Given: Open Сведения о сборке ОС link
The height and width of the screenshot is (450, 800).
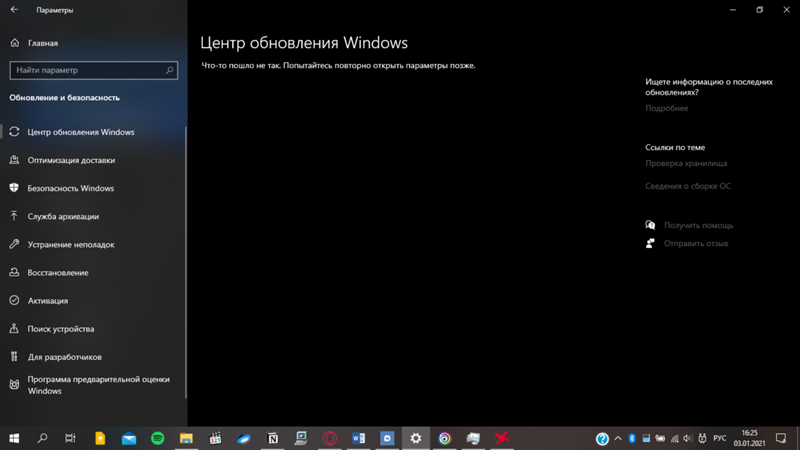Looking at the screenshot, I should (x=688, y=186).
